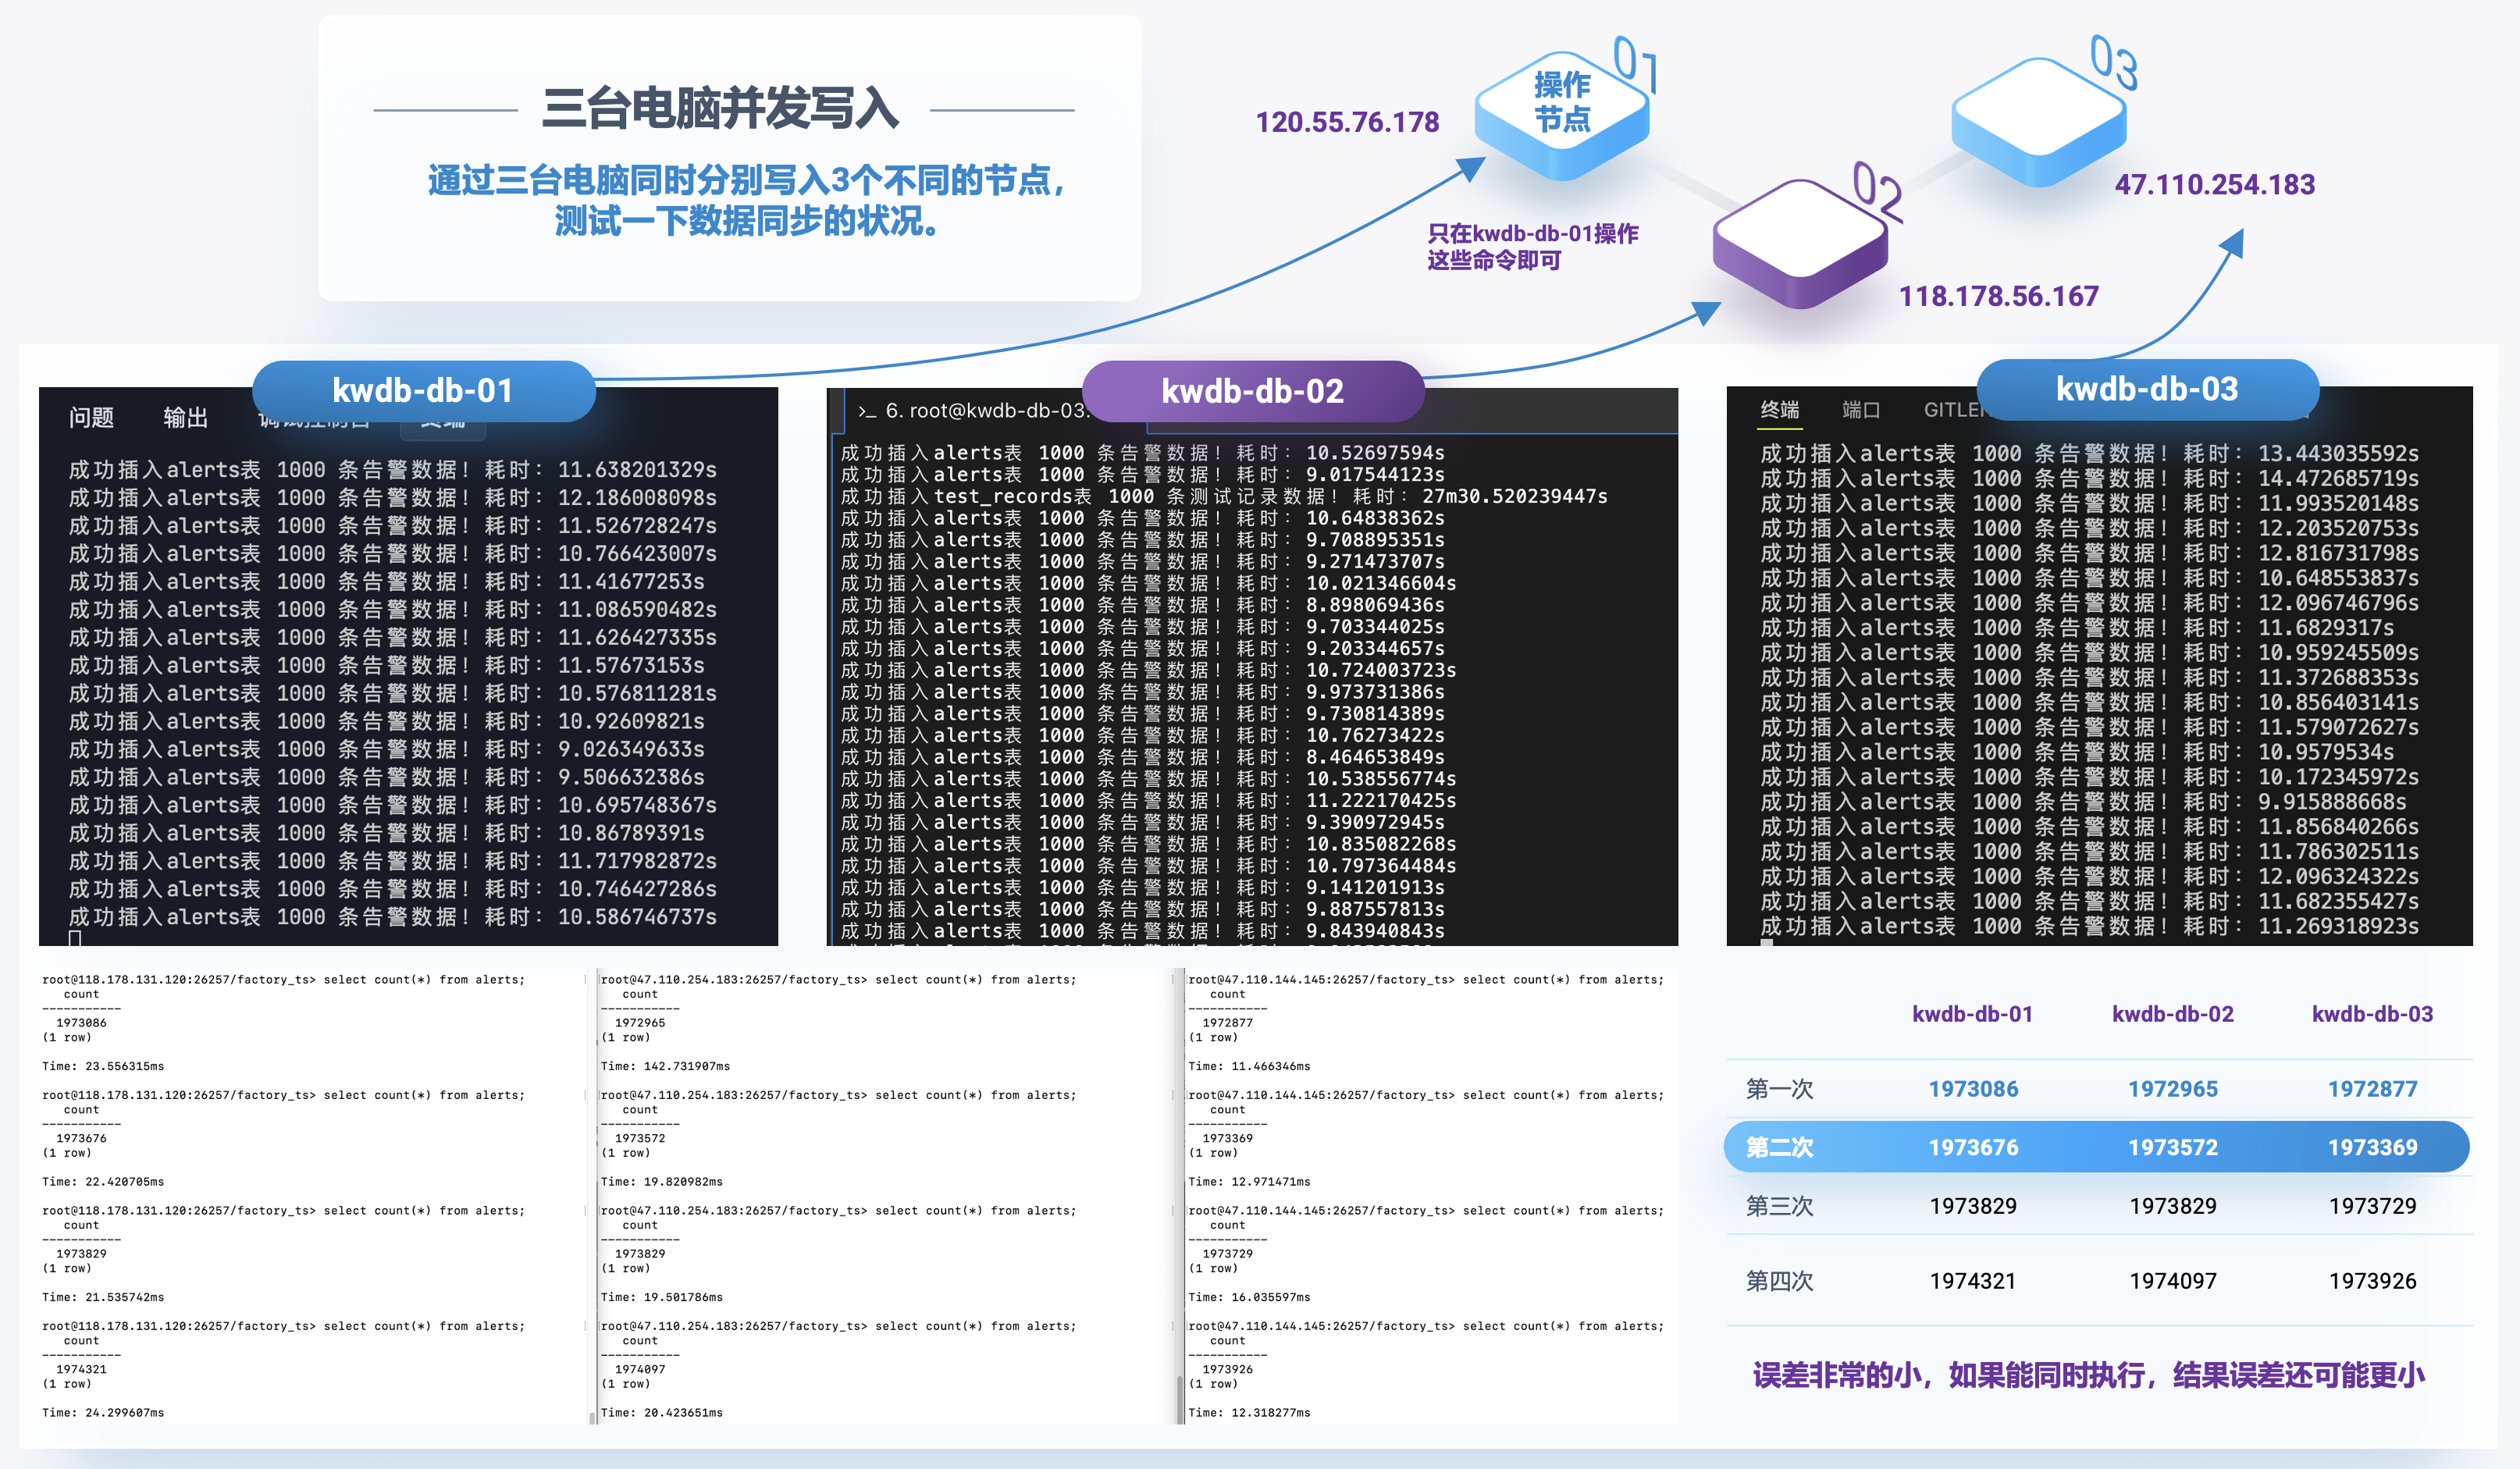Viewport: 2520px width, 1469px height.
Task: Click the kwdb-db-02 column header in table
Action: (x=2172, y=1014)
